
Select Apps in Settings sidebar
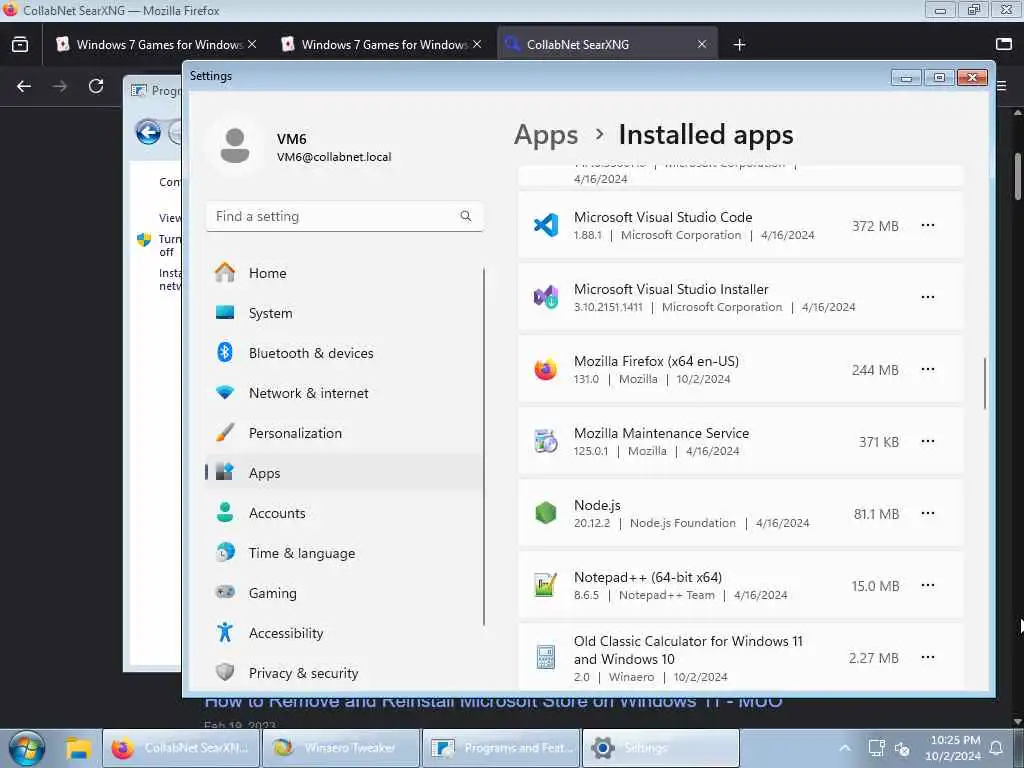tap(344, 473)
